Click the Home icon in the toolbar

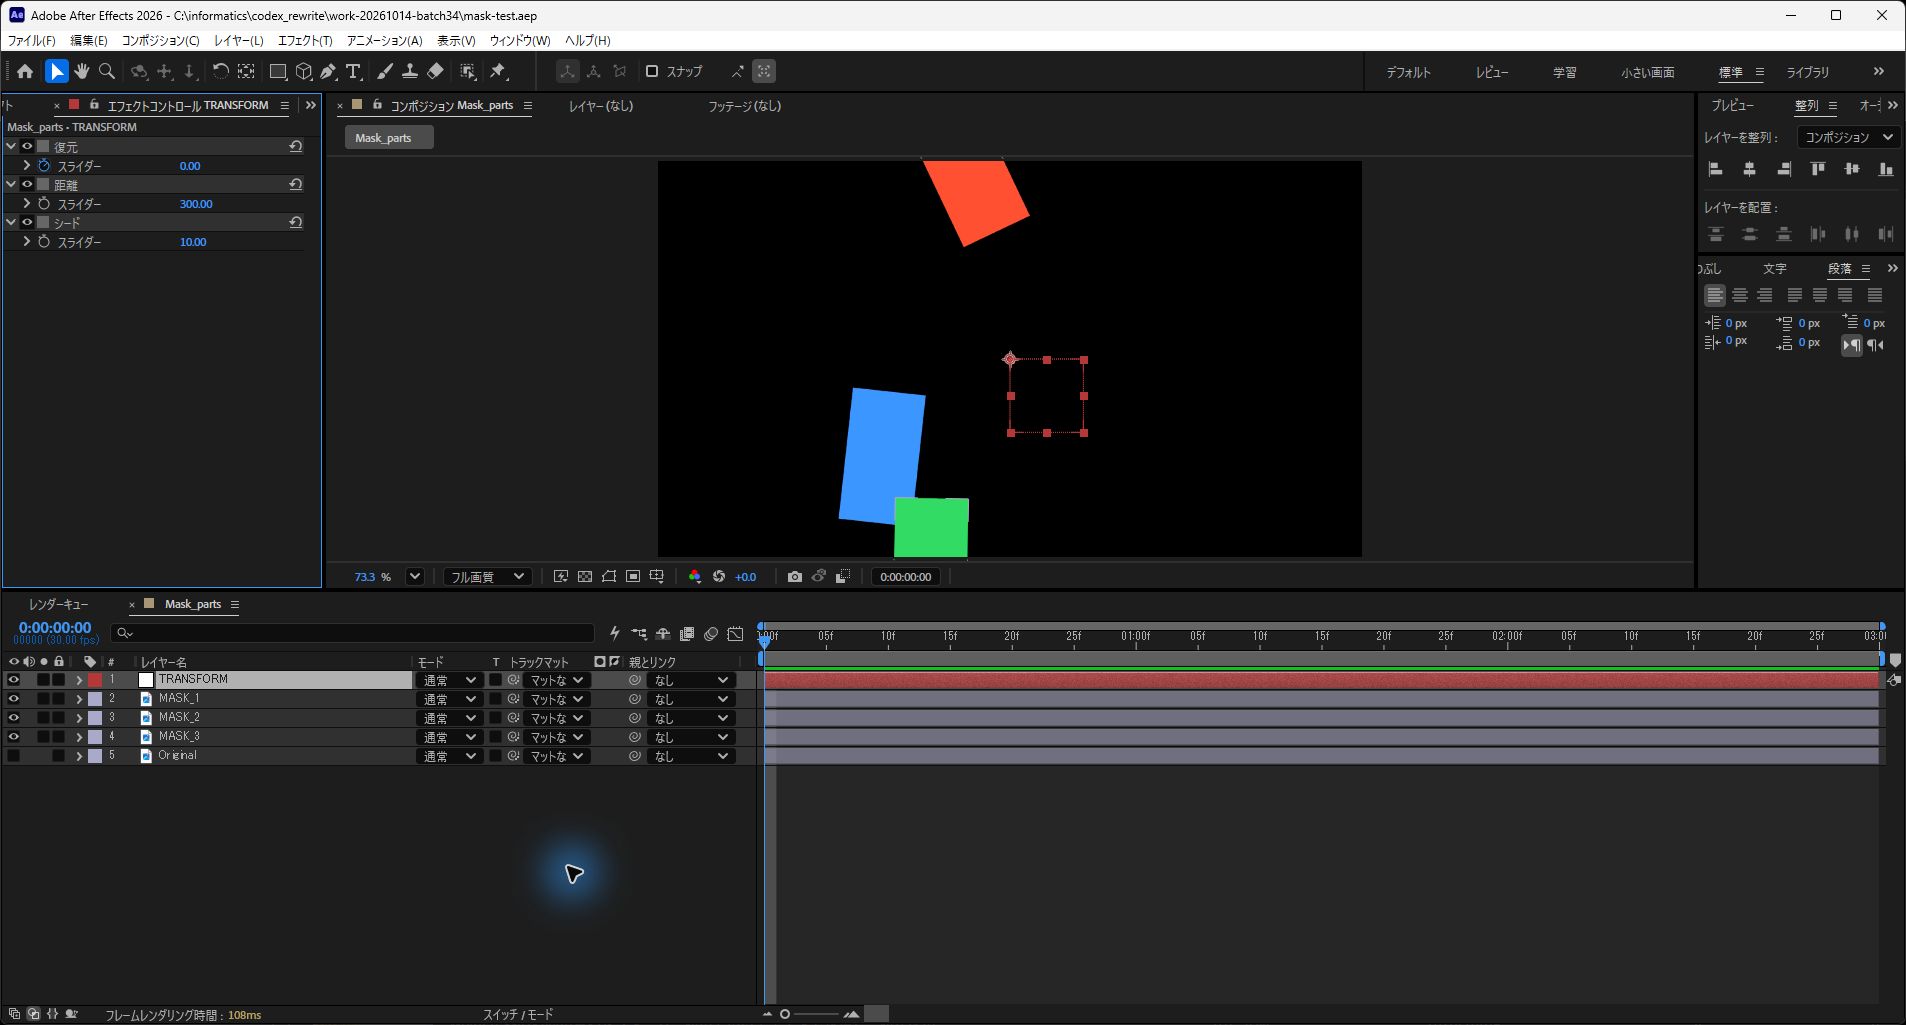pyautogui.click(x=25, y=71)
